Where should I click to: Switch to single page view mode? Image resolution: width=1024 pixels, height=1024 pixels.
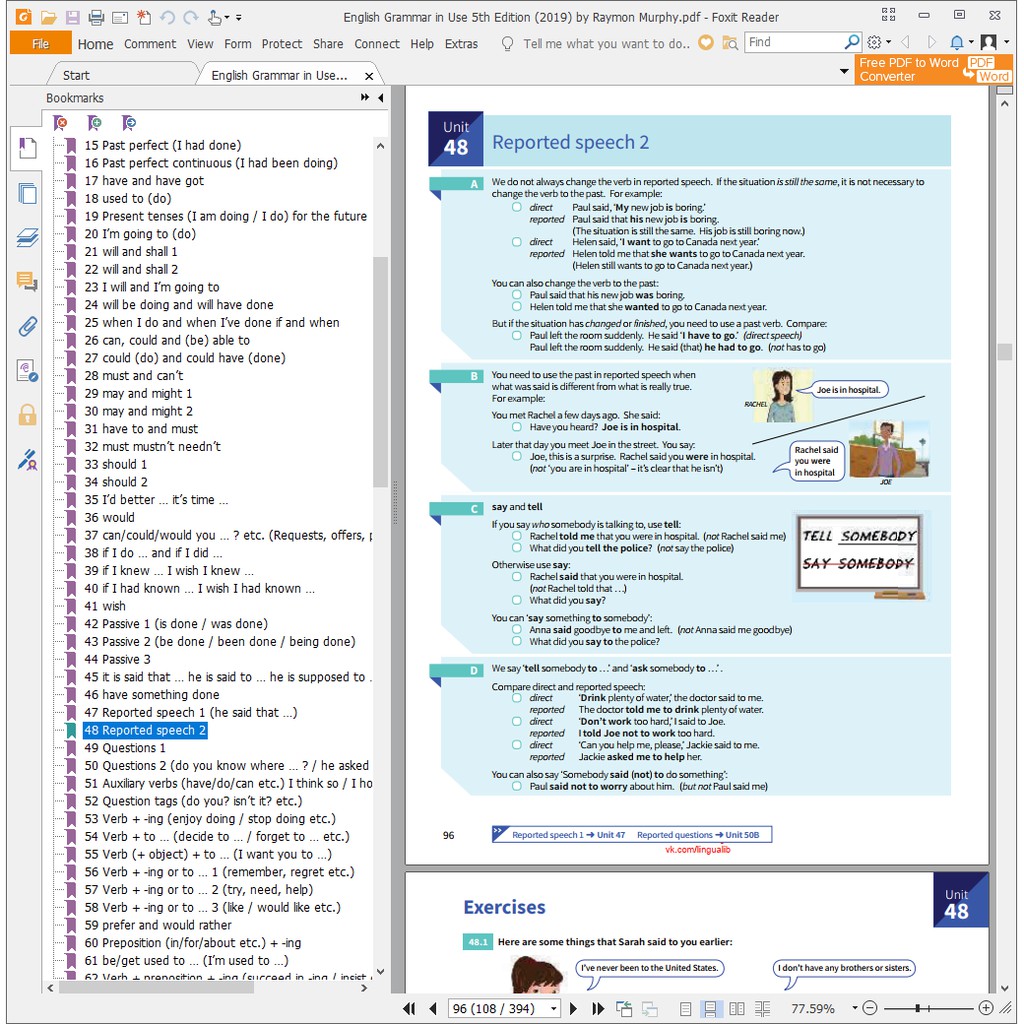[x=685, y=1008]
